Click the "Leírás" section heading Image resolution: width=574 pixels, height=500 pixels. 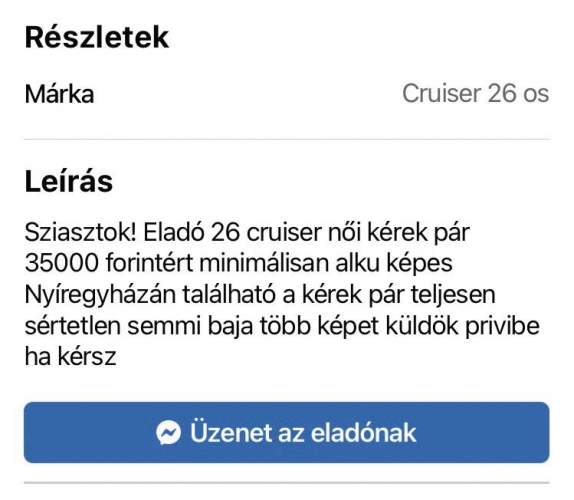(x=69, y=182)
